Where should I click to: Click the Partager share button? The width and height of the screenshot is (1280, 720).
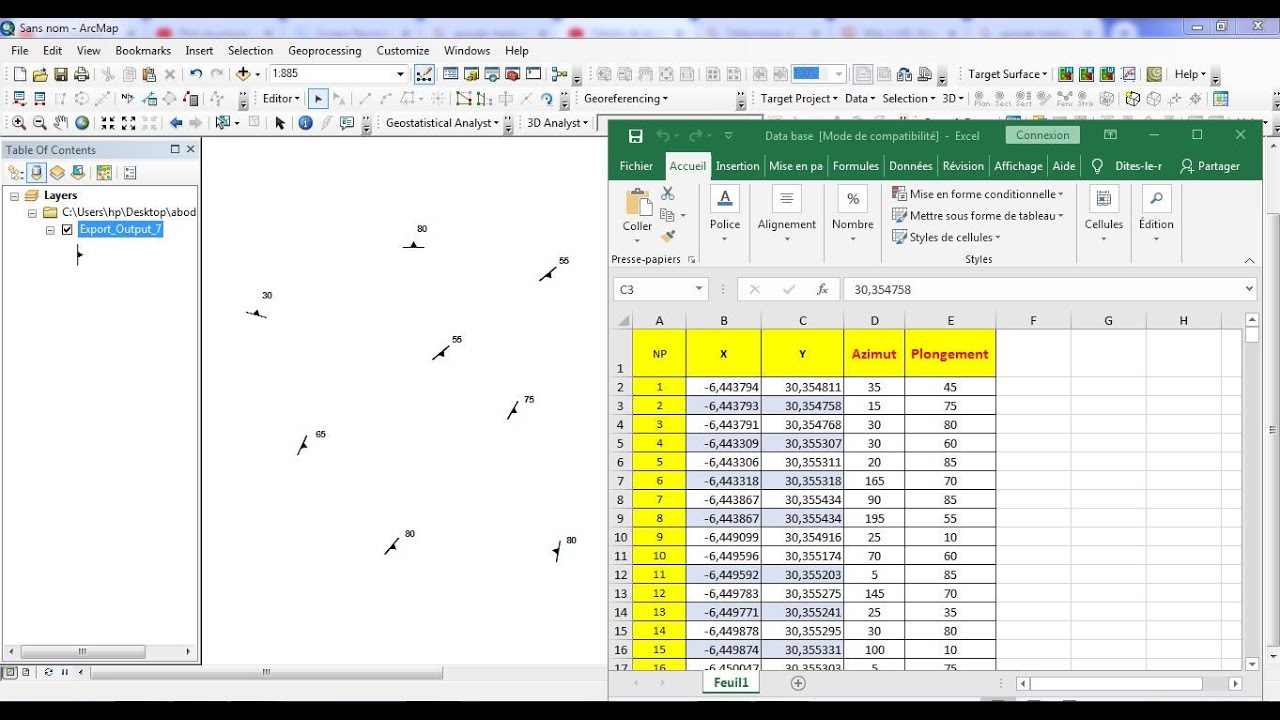pyautogui.click(x=1210, y=166)
